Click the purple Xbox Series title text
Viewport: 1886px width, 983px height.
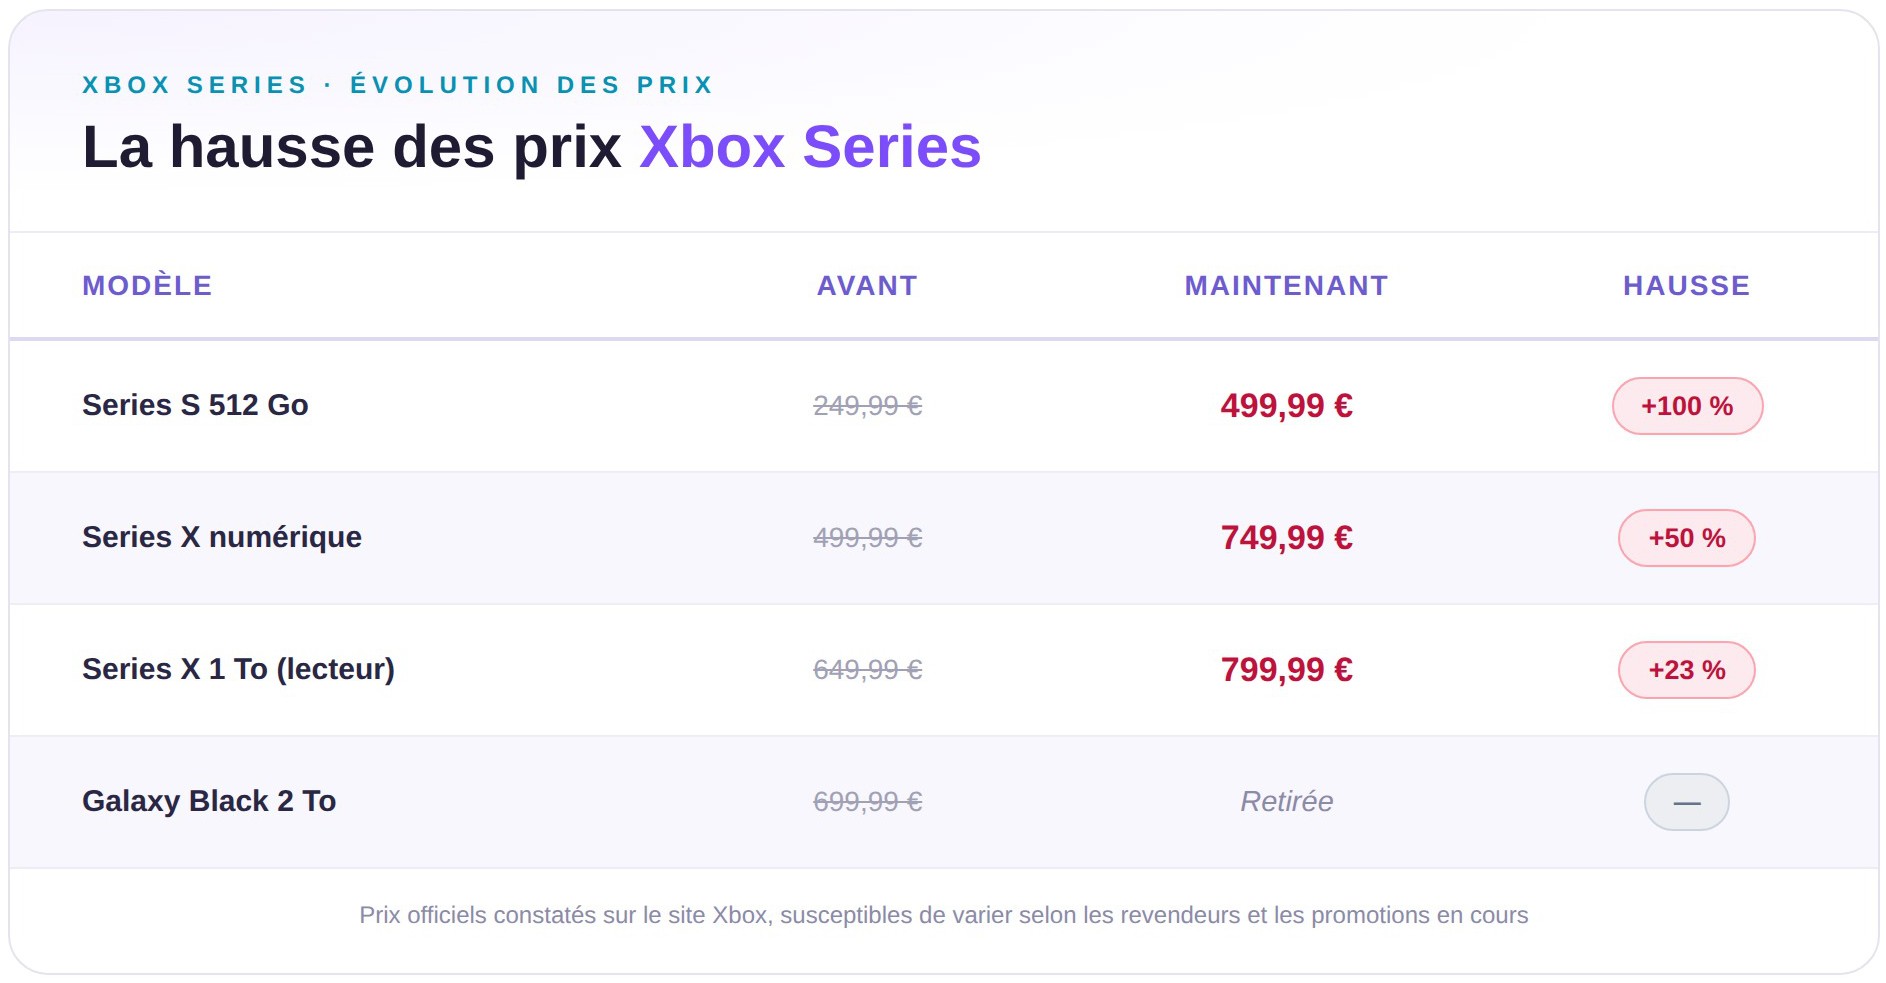coord(810,147)
